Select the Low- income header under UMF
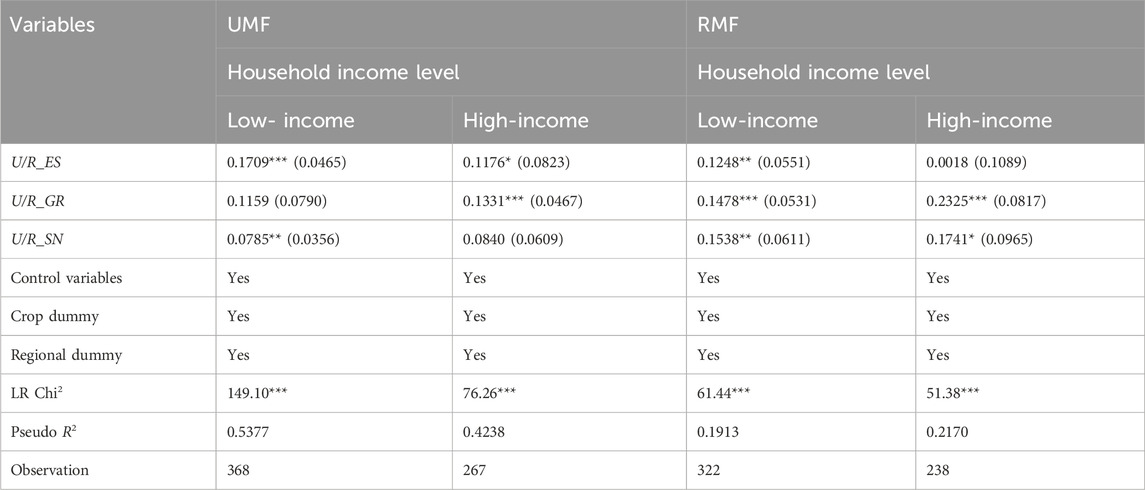1145x490 pixels. point(288,121)
